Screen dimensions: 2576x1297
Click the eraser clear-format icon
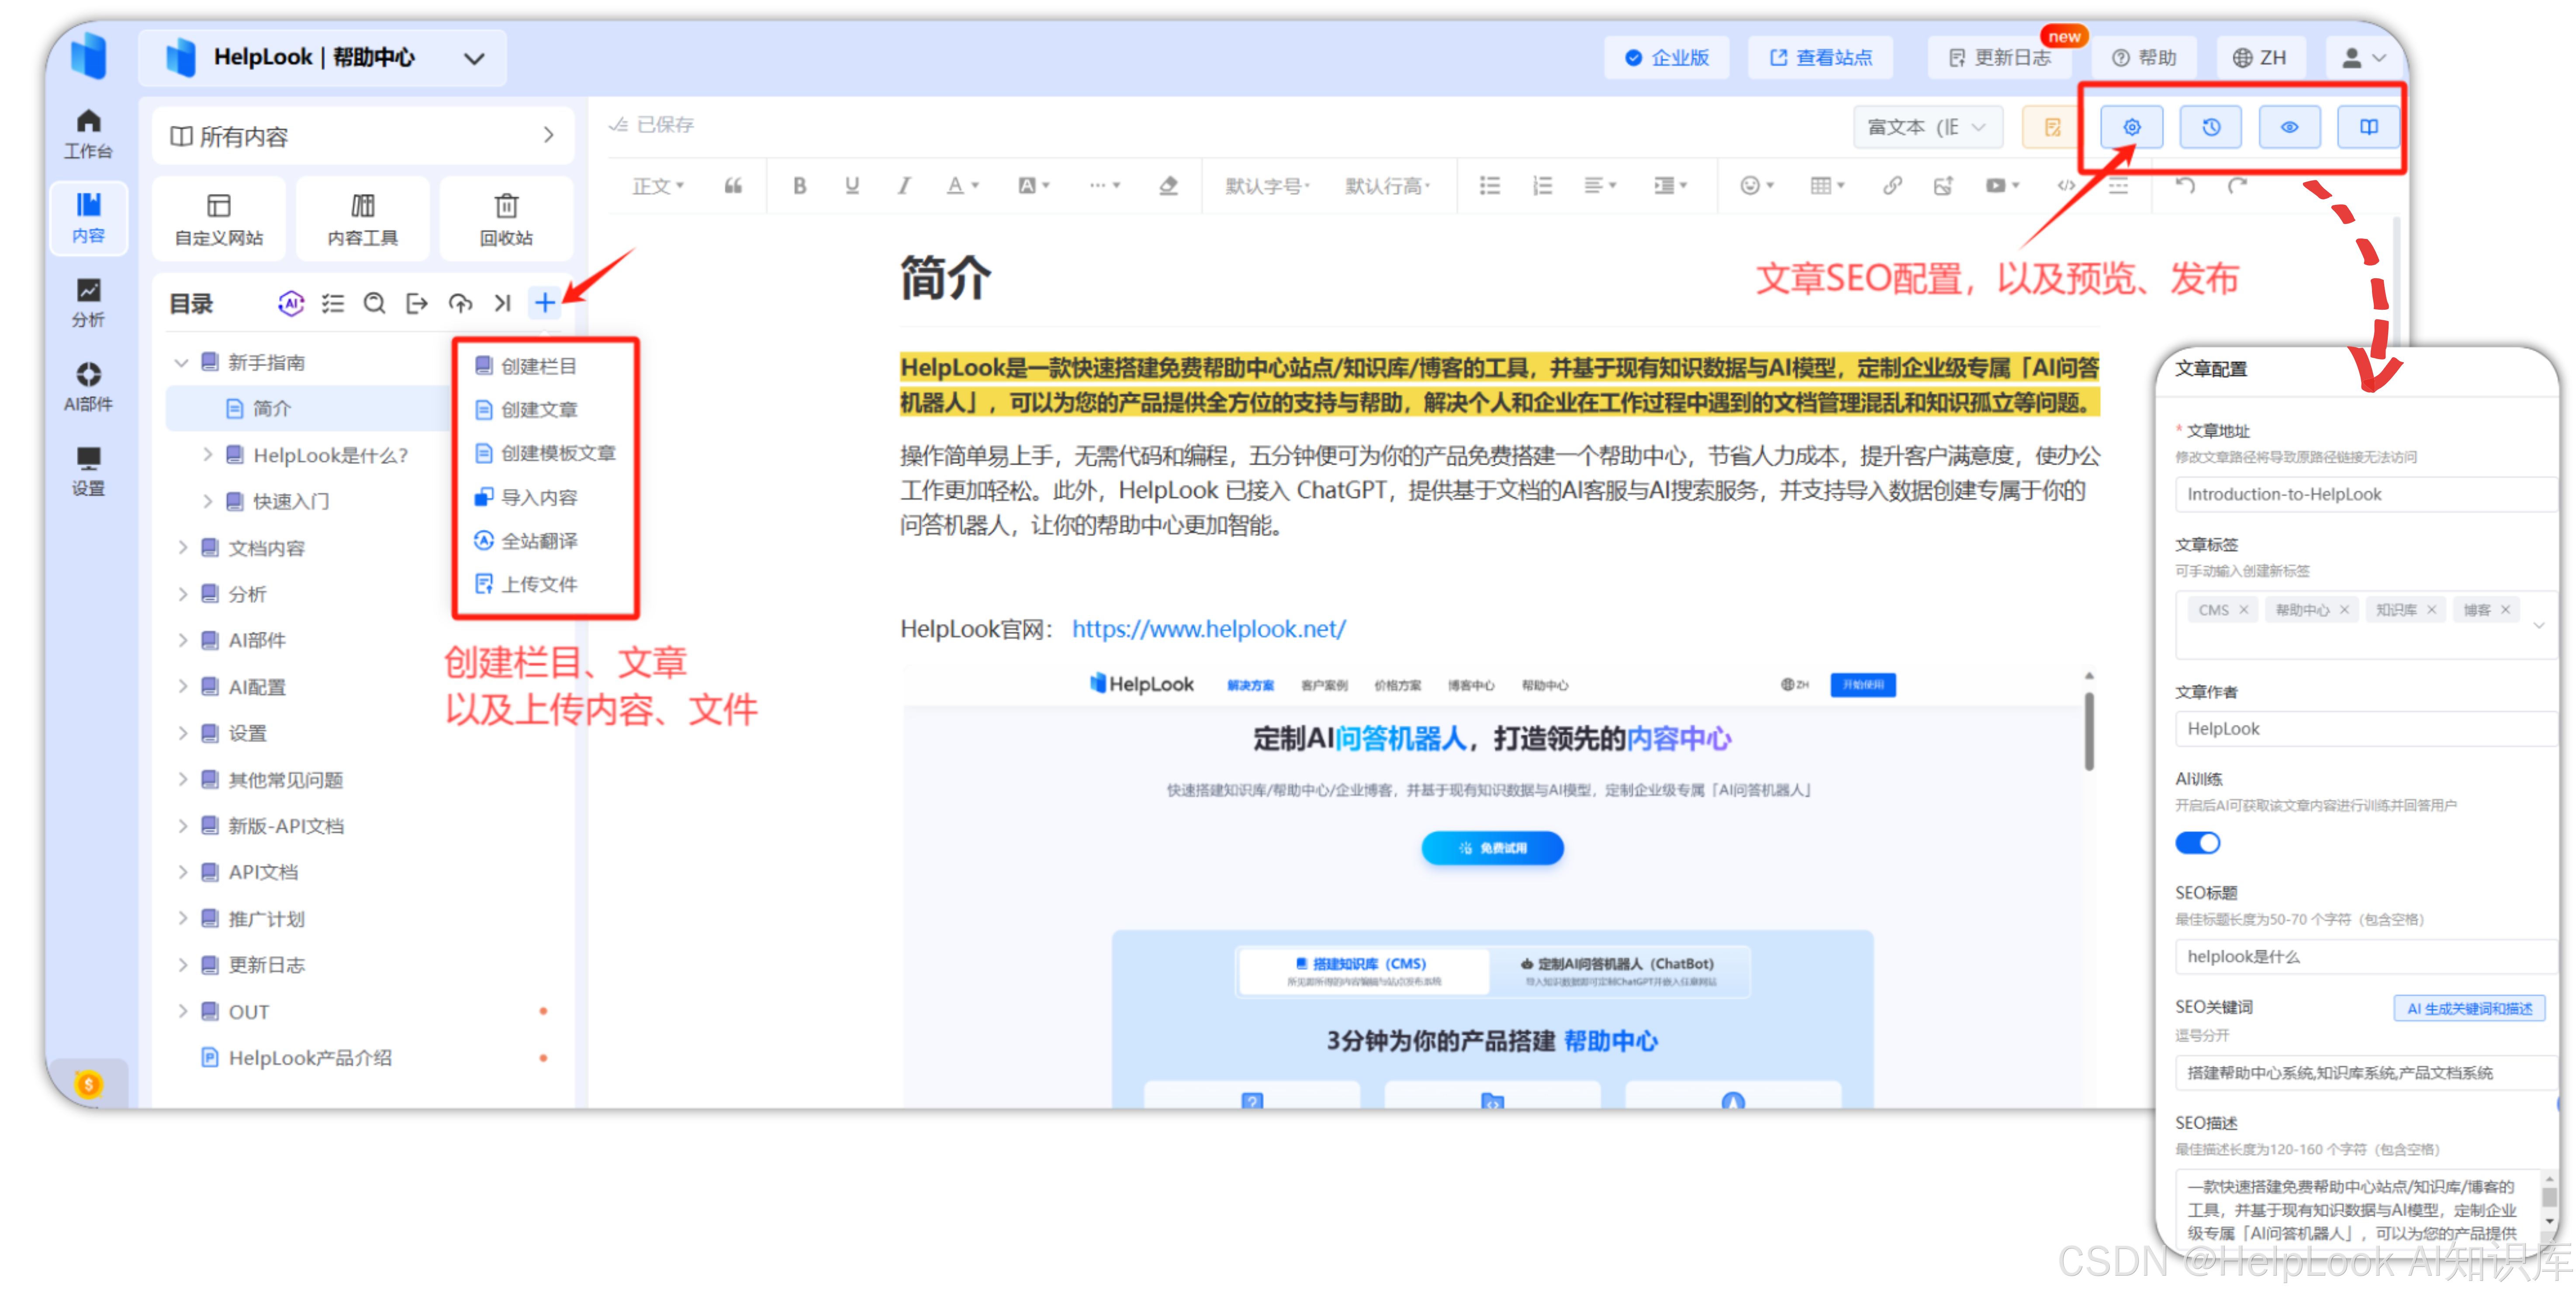(x=1168, y=186)
